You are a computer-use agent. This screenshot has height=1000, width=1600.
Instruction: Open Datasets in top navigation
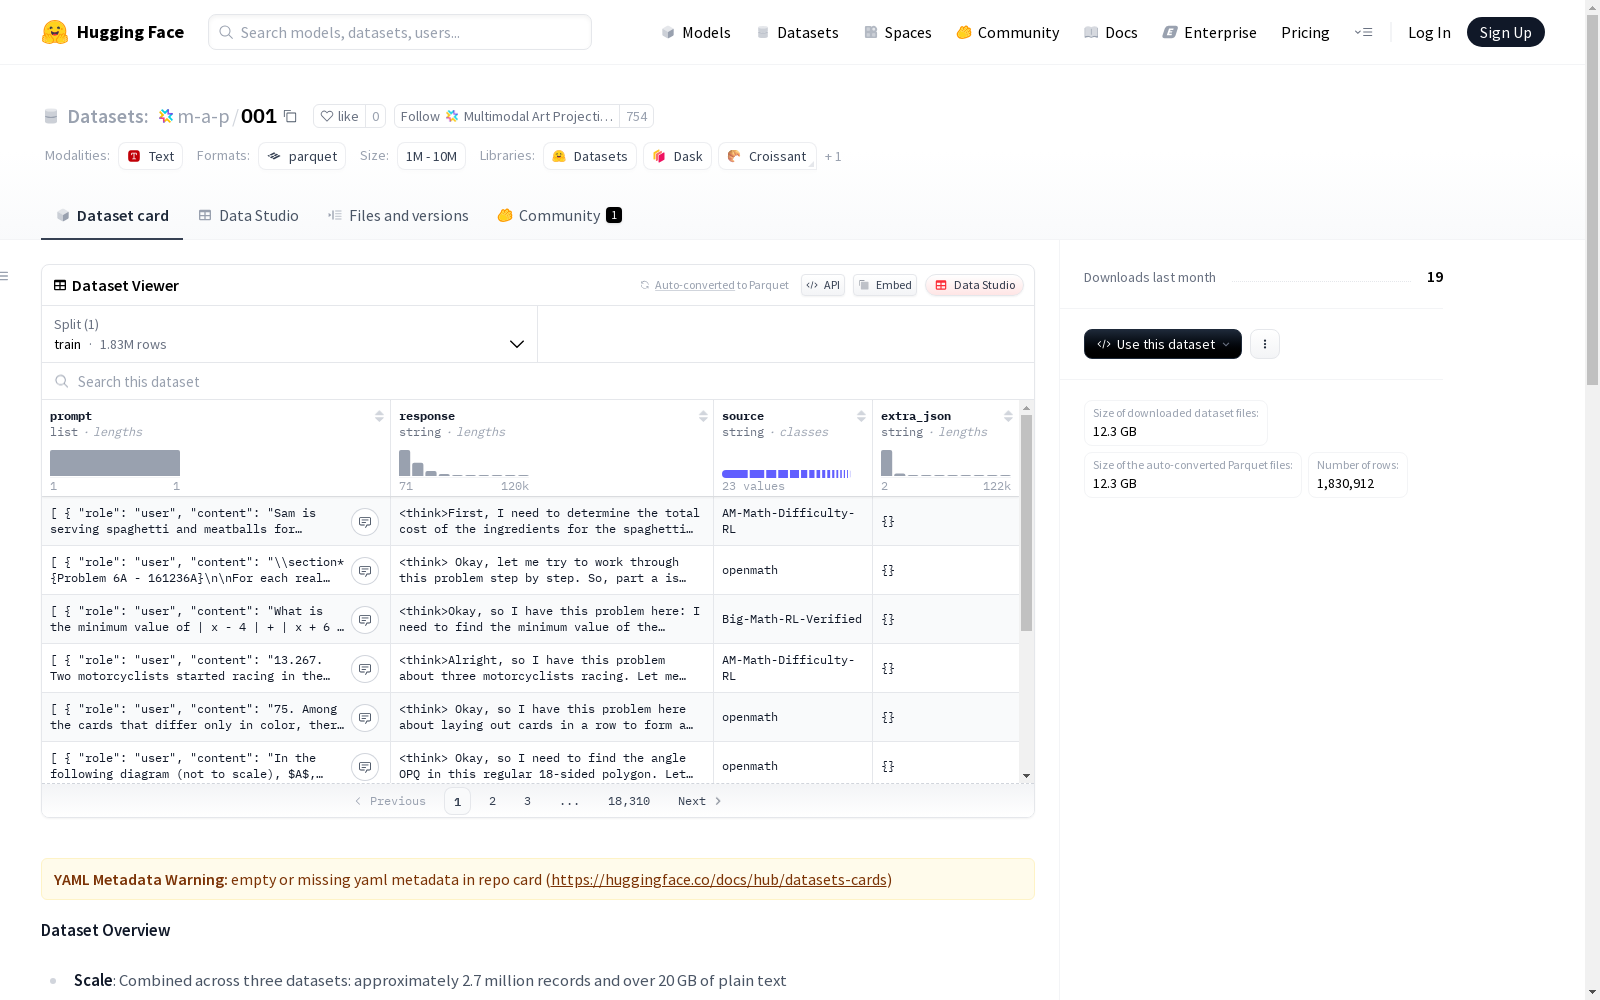pyautogui.click(x=797, y=32)
